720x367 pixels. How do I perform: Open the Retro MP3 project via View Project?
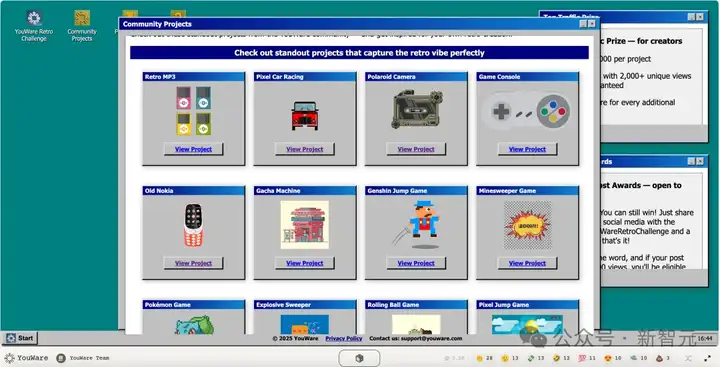[193, 149]
